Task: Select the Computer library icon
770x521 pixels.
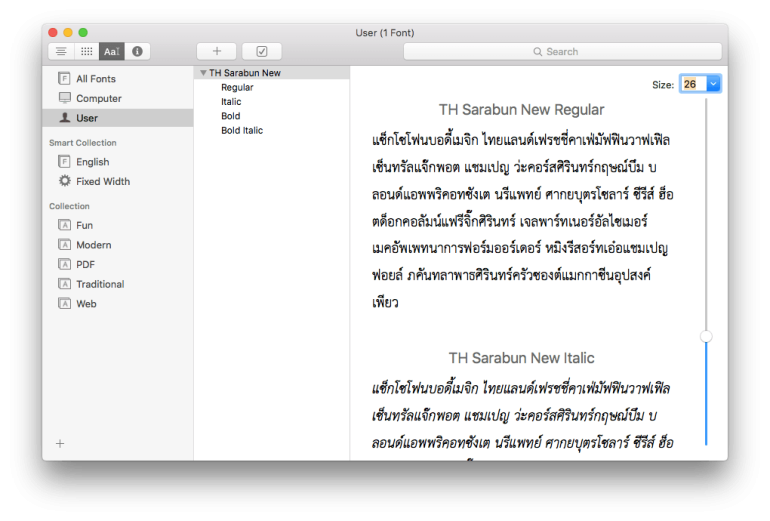Action: (x=65, y=98)
